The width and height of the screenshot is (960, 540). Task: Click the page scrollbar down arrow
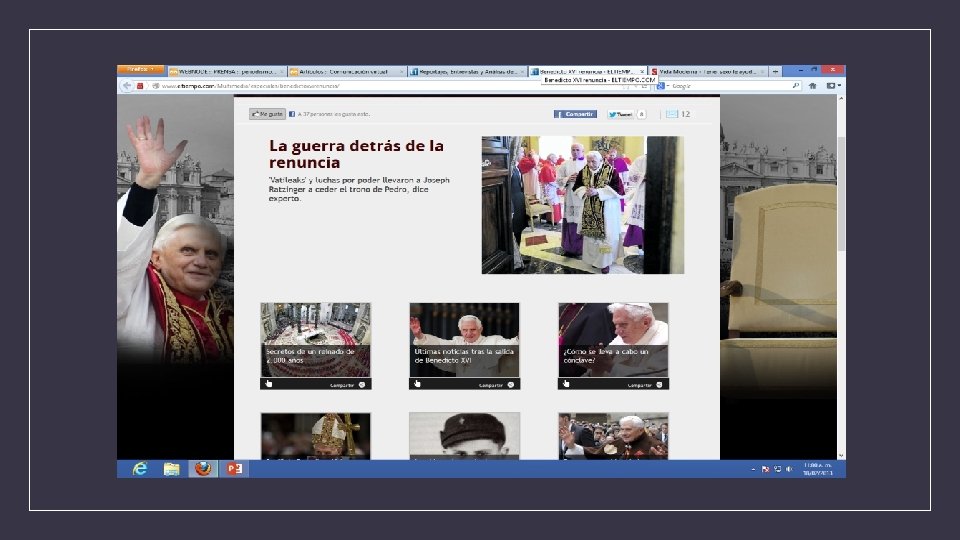841,456
